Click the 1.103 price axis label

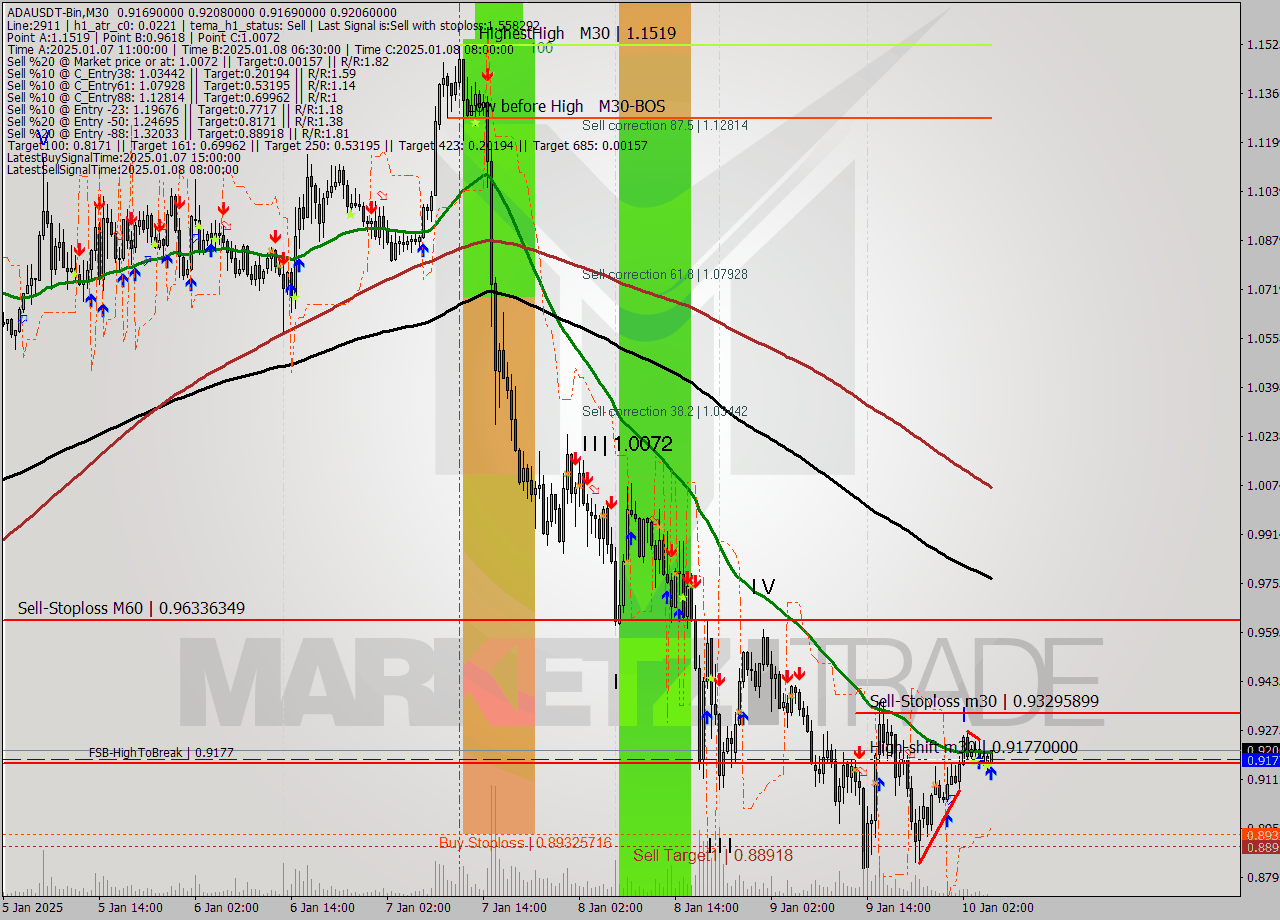[x=1262, y=191]
